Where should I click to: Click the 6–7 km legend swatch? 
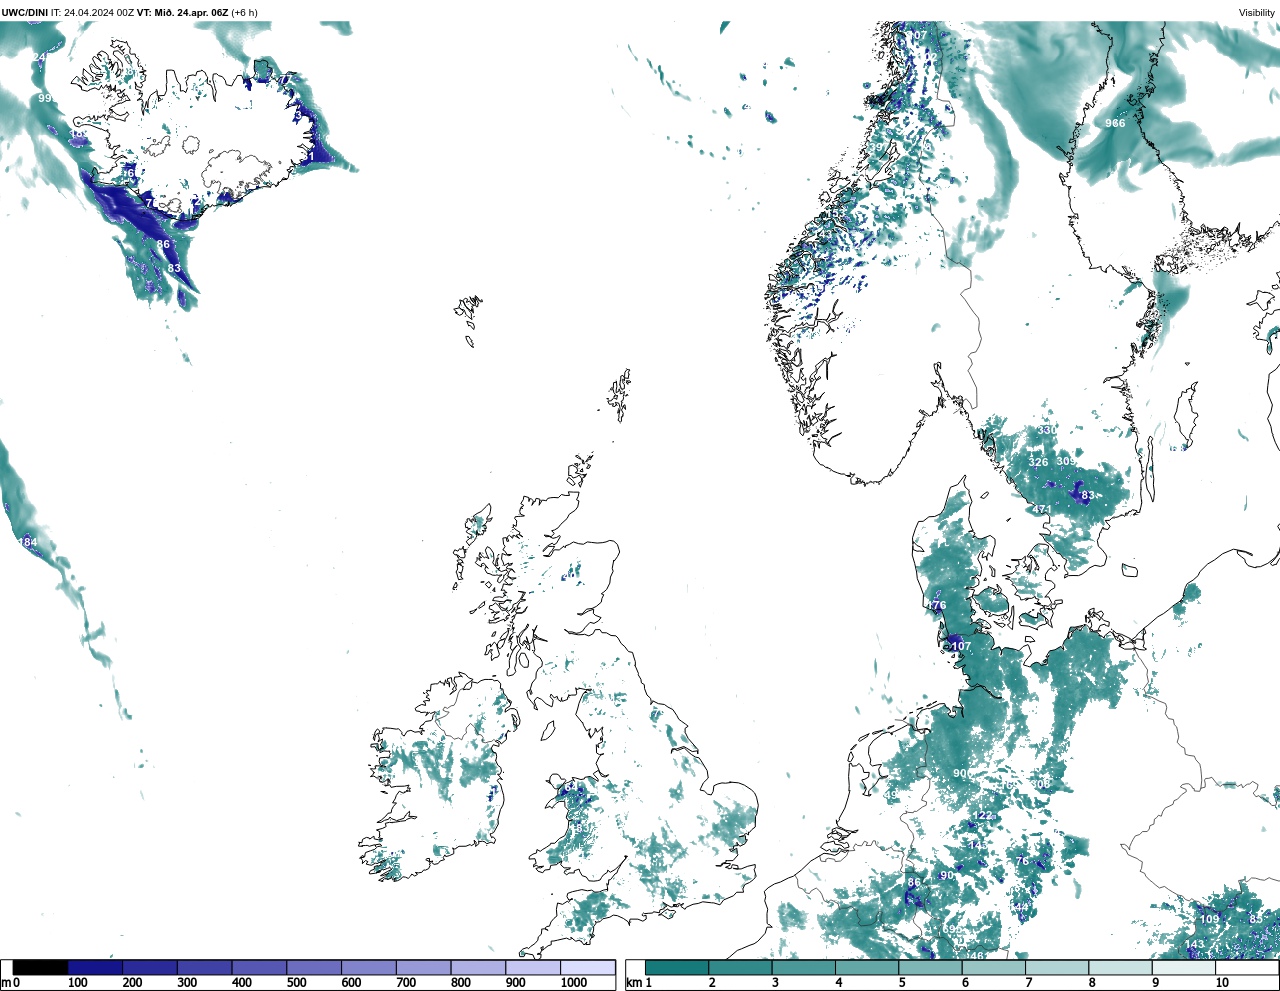(993, 968)
